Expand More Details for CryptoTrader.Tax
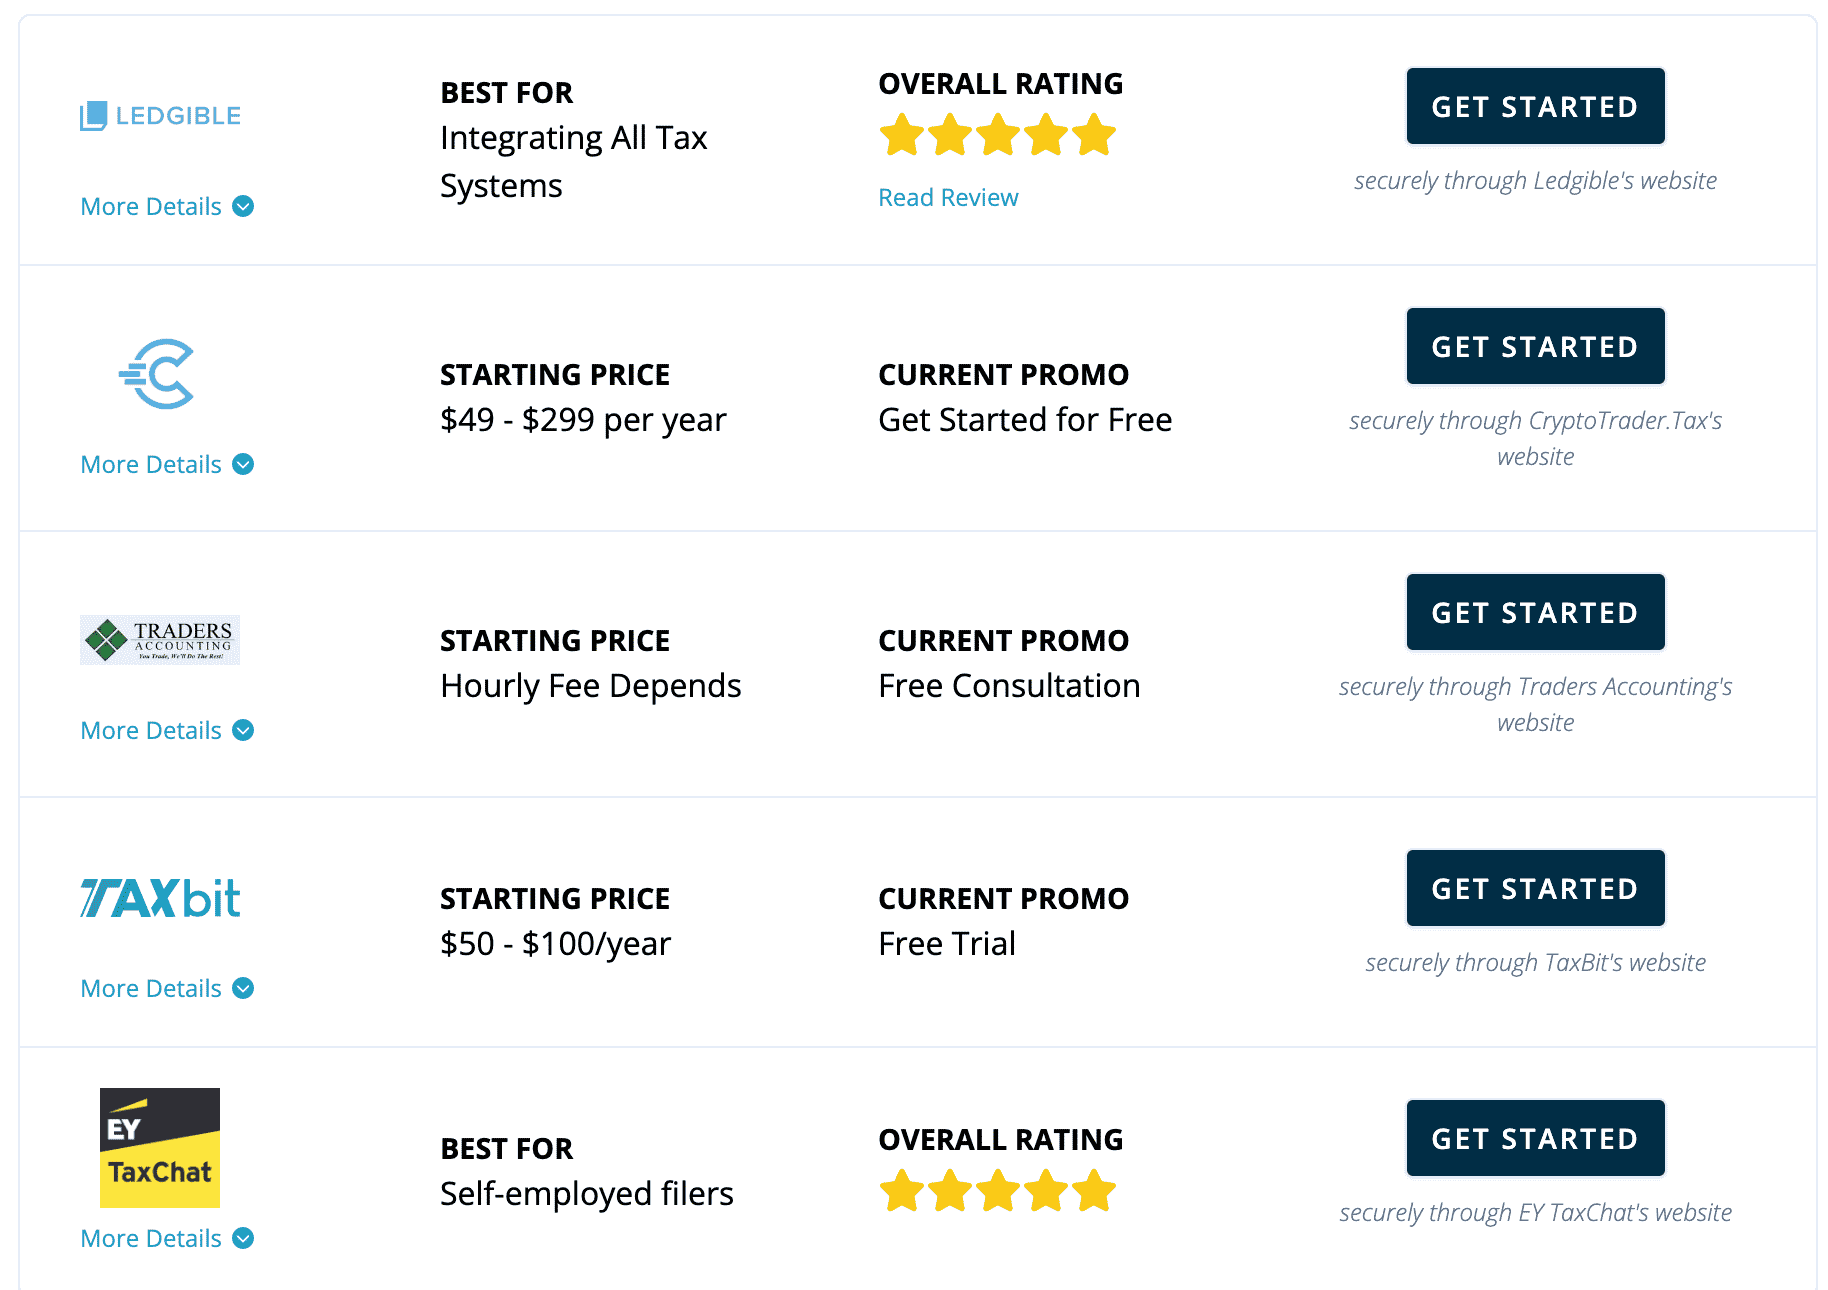Image resolution: width=1828 pixels, height=1290 pixels. coord(167,464)
